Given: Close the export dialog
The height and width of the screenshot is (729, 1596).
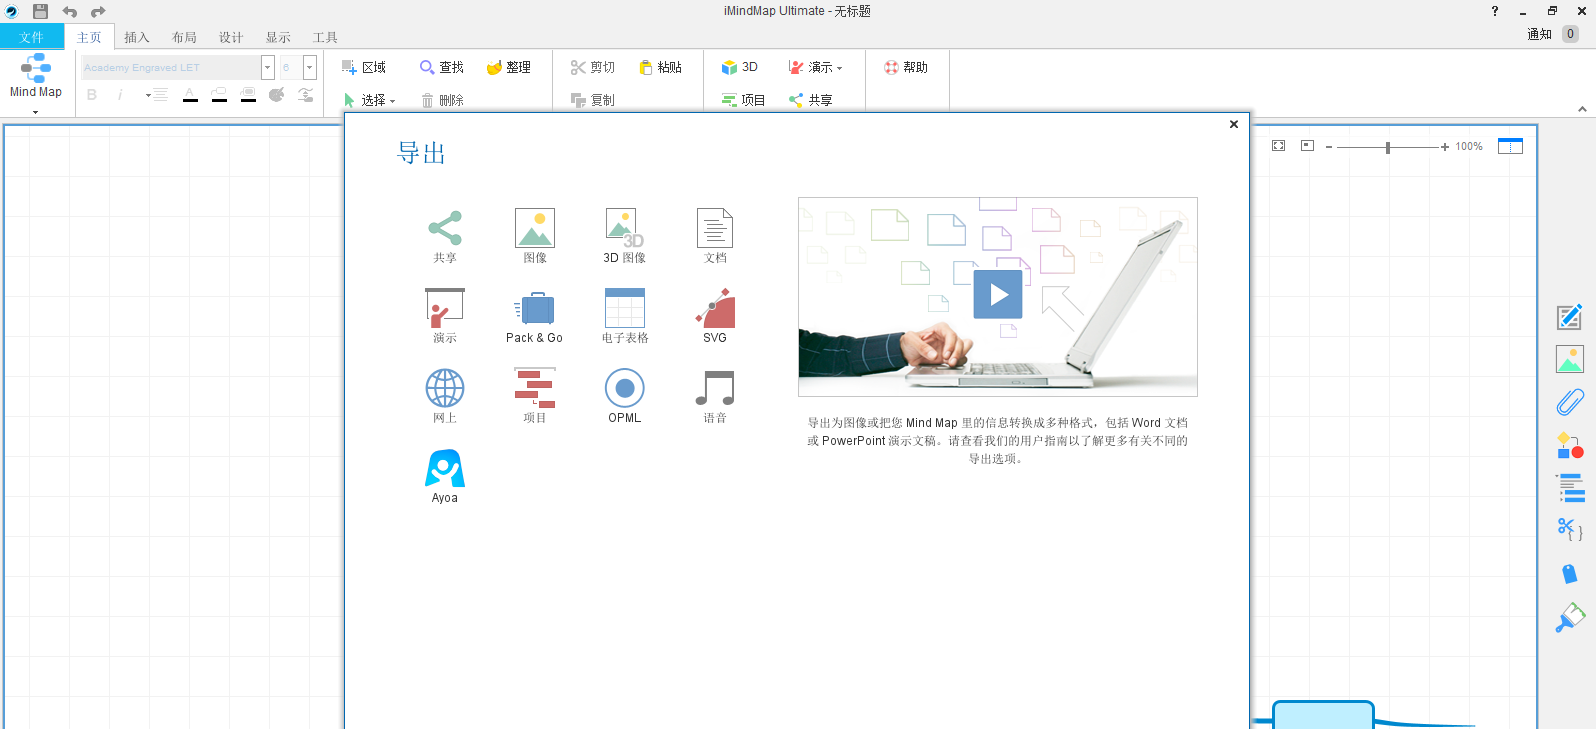Looking at the screenshot, I should point(1234,124).
